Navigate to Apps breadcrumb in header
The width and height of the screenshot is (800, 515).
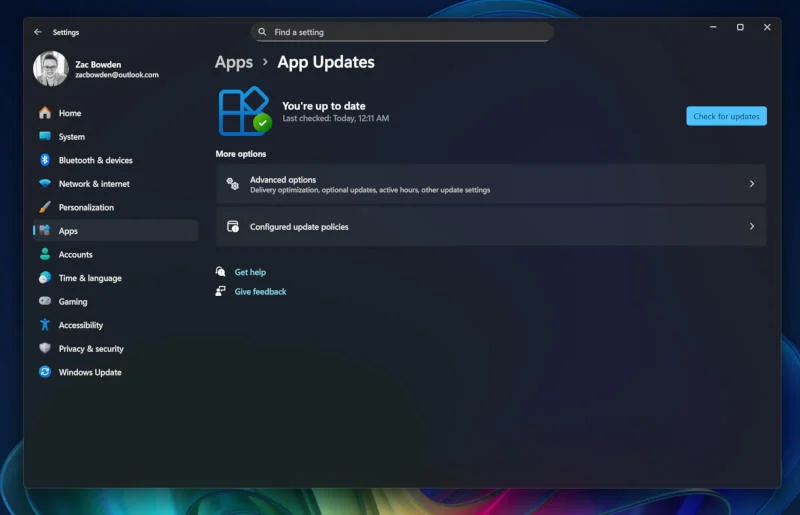click(x=234, y=62)
